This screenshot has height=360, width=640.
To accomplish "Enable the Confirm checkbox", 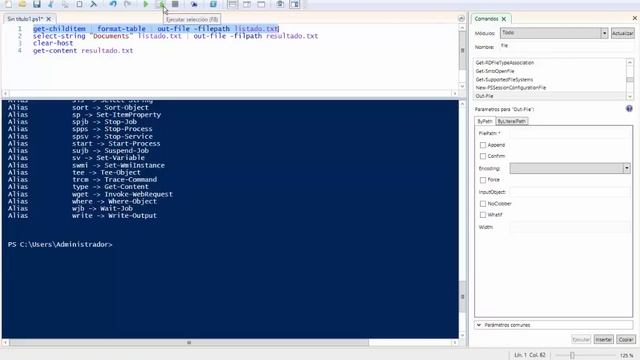I will pyautogui.click(x=483, y=156).
